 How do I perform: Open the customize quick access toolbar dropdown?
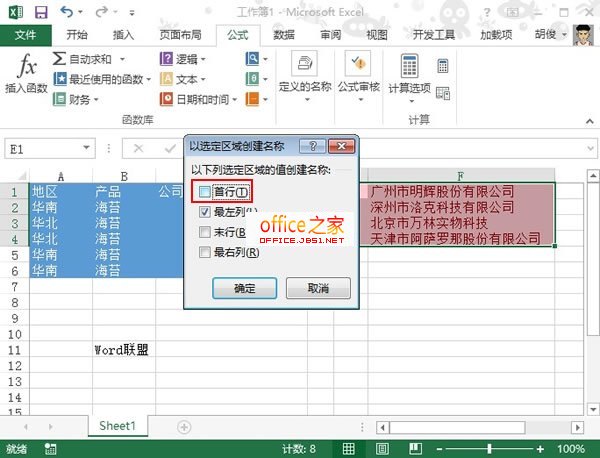(132, 13)
